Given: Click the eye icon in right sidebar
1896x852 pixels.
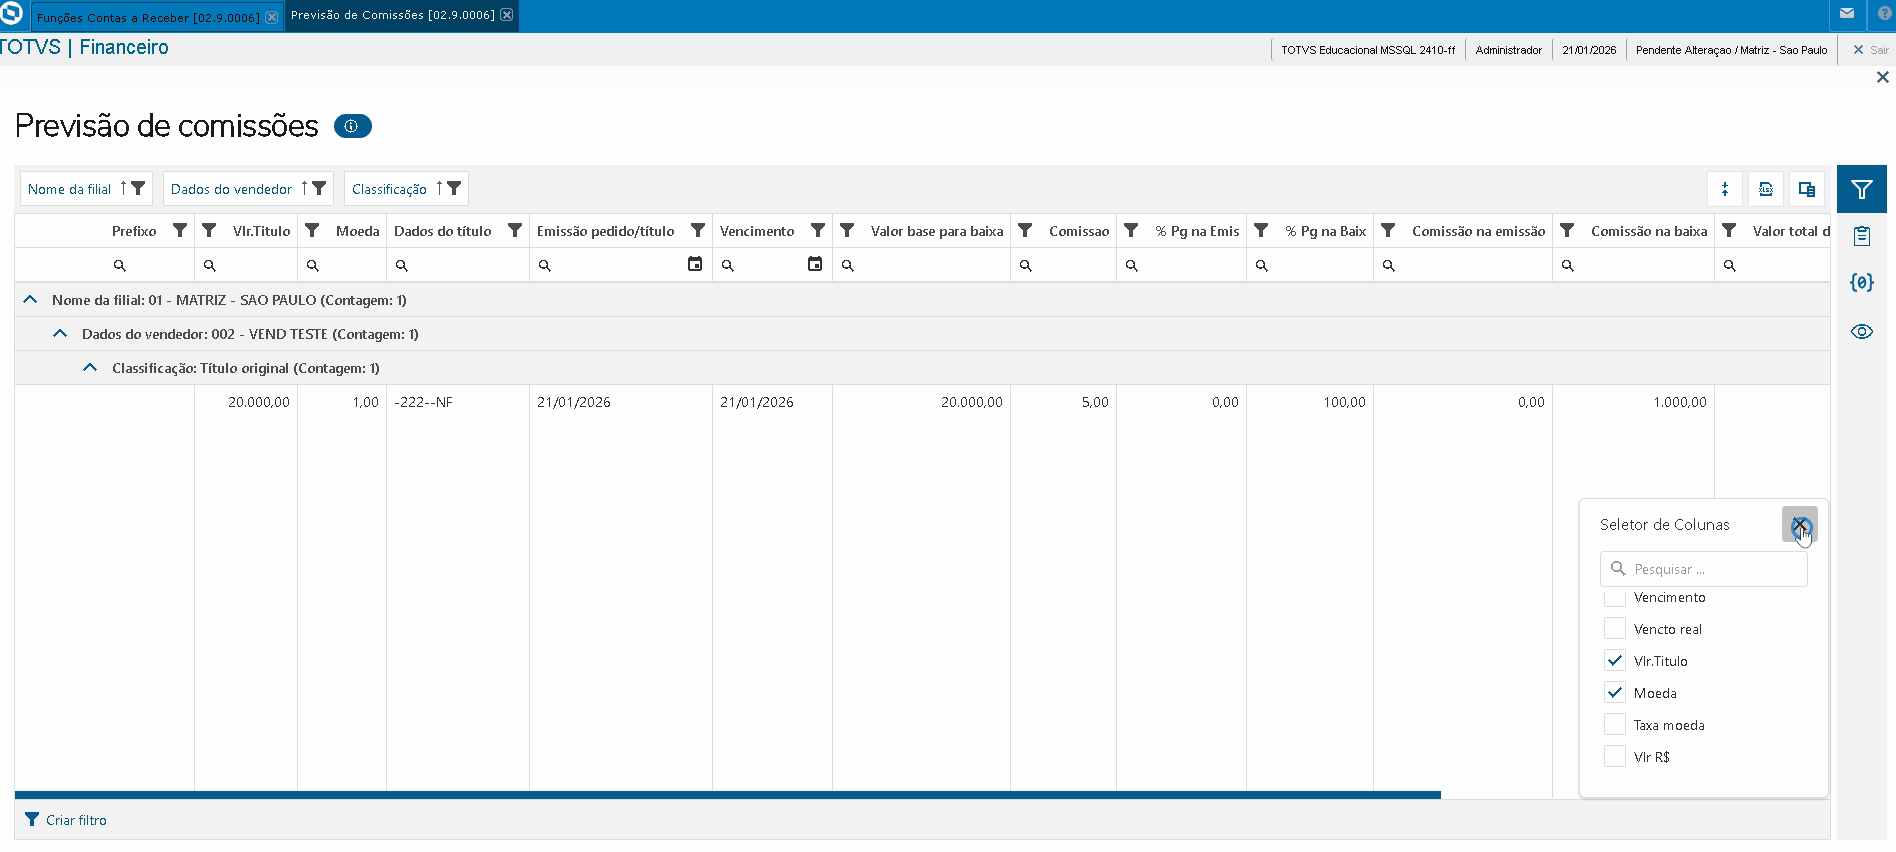Looking at the screenshot, I should tap(1861, 332).
